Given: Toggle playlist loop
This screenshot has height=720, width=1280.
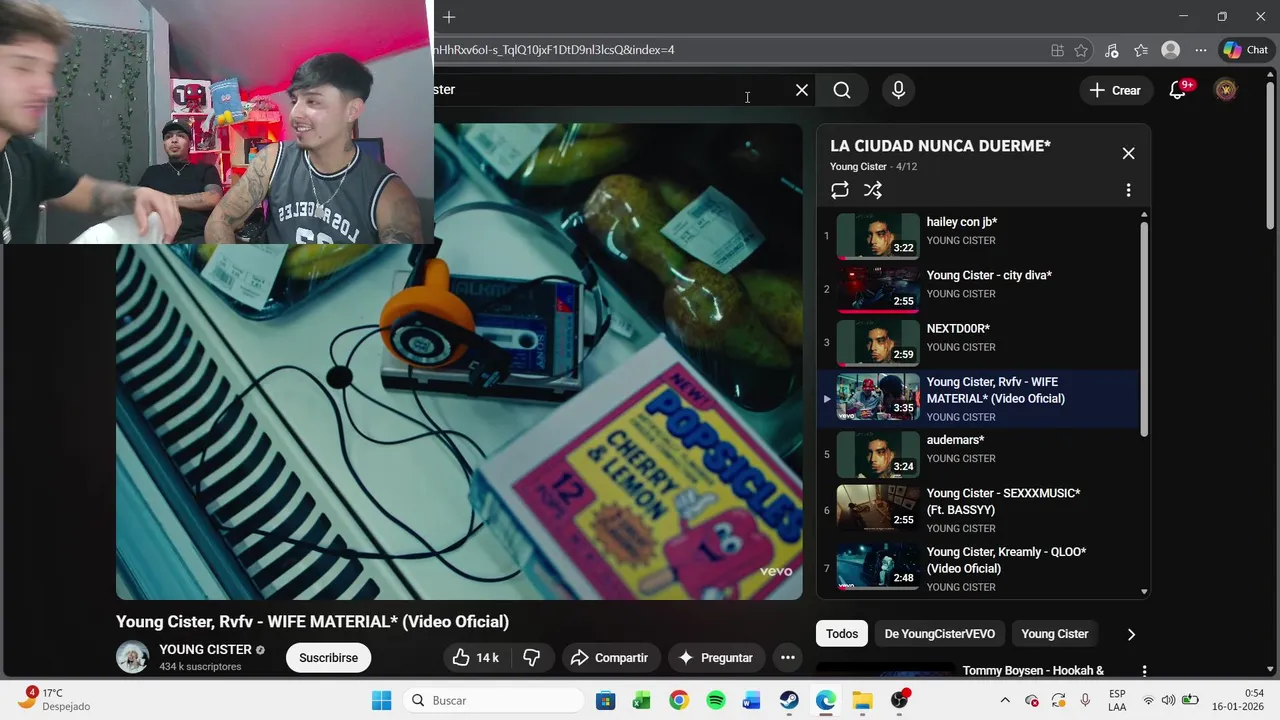Looking at the screenshot, I should [x=840, y=190].
